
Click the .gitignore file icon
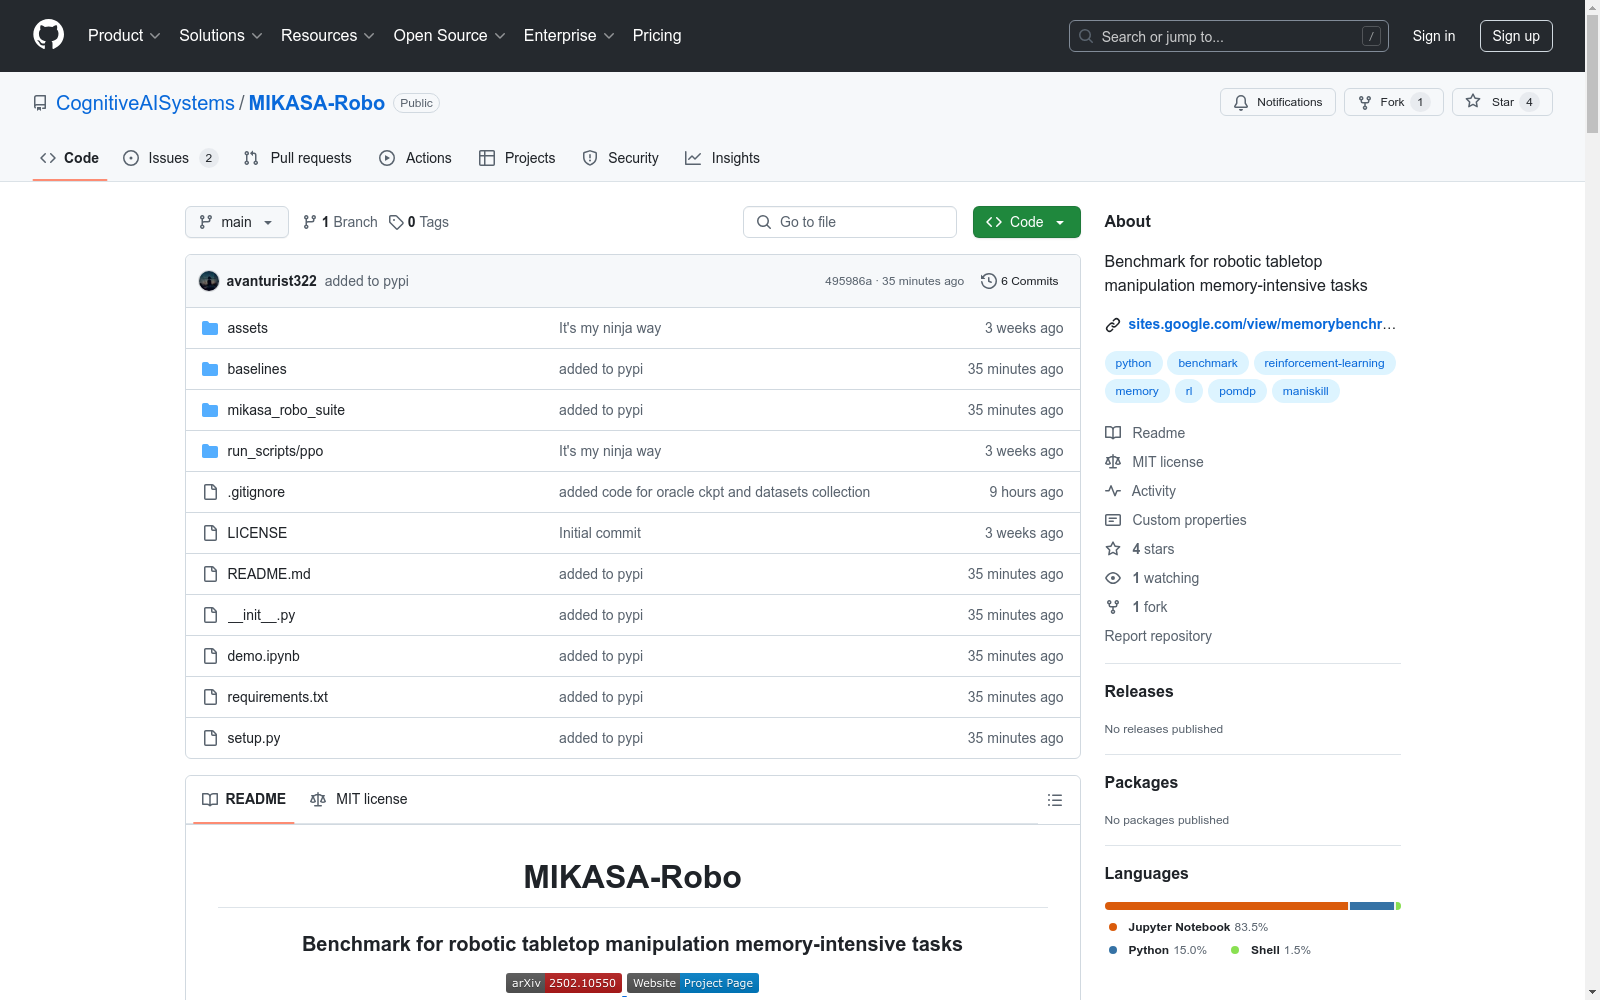(x=210, y=492)
